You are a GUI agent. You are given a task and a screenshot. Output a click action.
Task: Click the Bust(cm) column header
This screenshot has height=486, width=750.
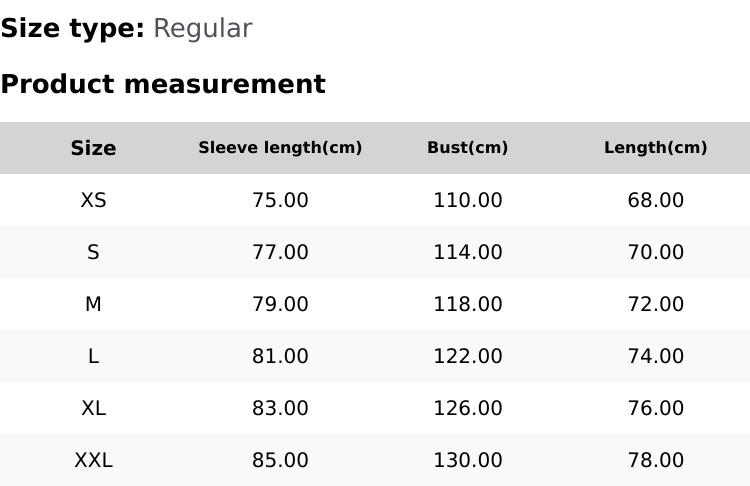467,148
